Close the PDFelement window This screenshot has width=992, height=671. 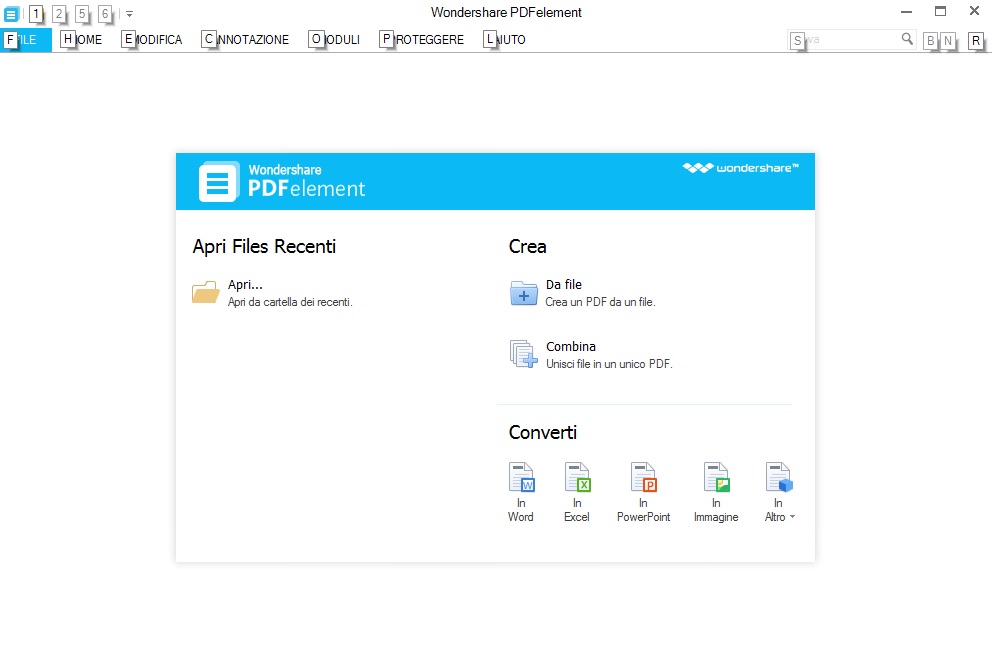pos(974,12)
